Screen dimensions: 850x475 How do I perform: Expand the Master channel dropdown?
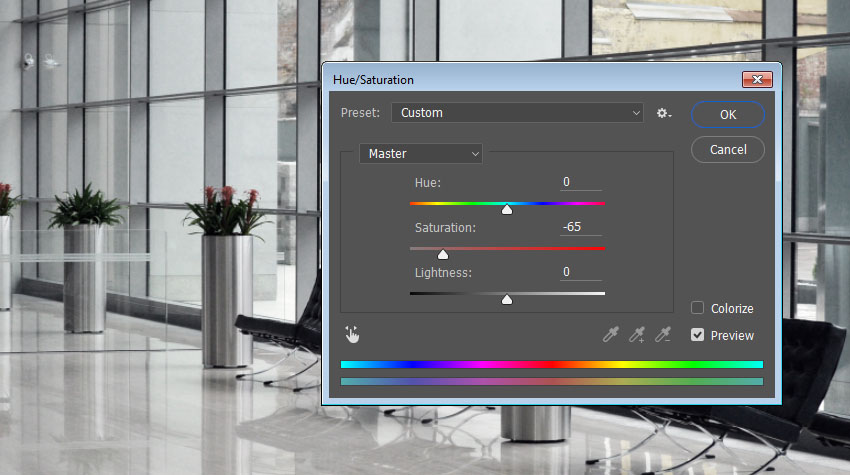pos(420,154)
